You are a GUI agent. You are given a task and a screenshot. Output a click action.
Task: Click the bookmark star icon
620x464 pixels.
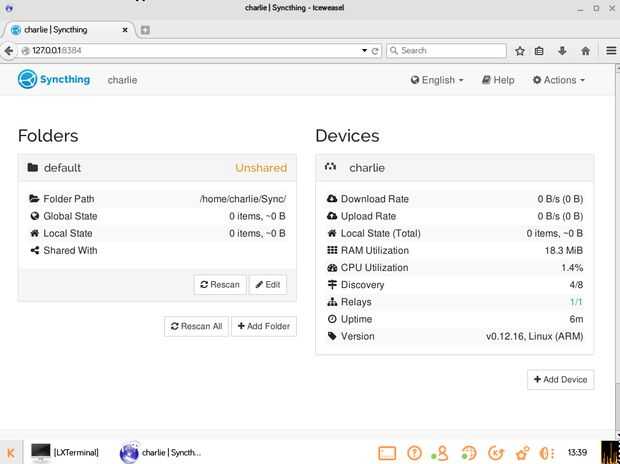[x=520, y=51]
